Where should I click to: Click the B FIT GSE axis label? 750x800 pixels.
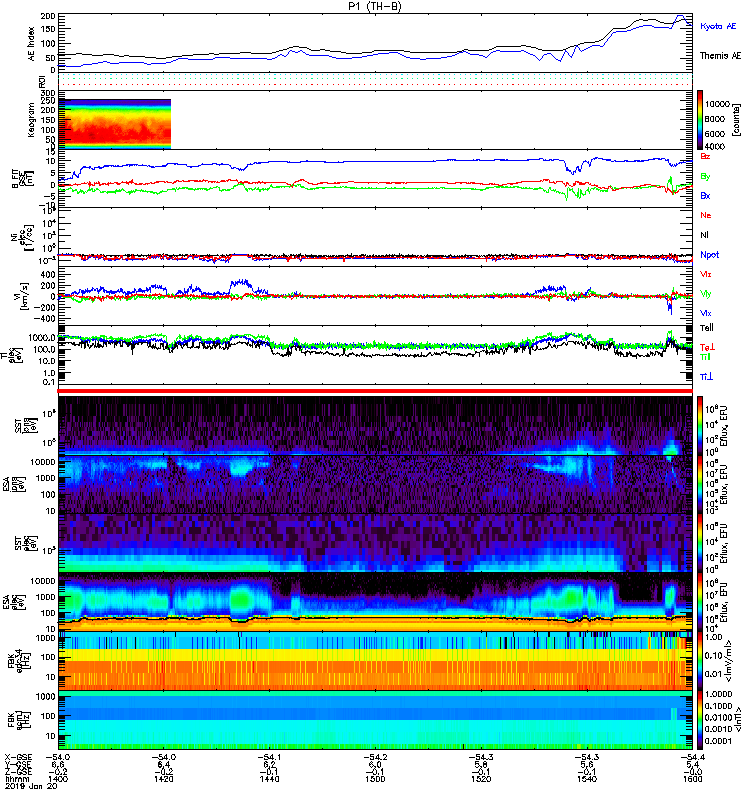pyautogui.click(x=21, y=179)
